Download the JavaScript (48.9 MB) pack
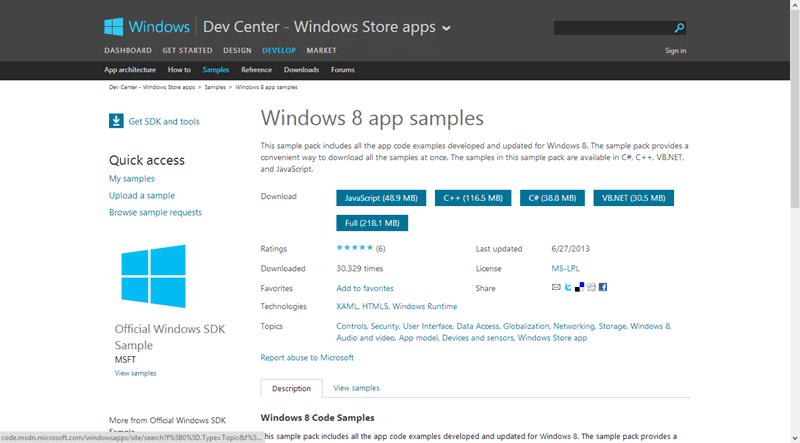This screenshot has height=443, width=800. tap(381, 198)
